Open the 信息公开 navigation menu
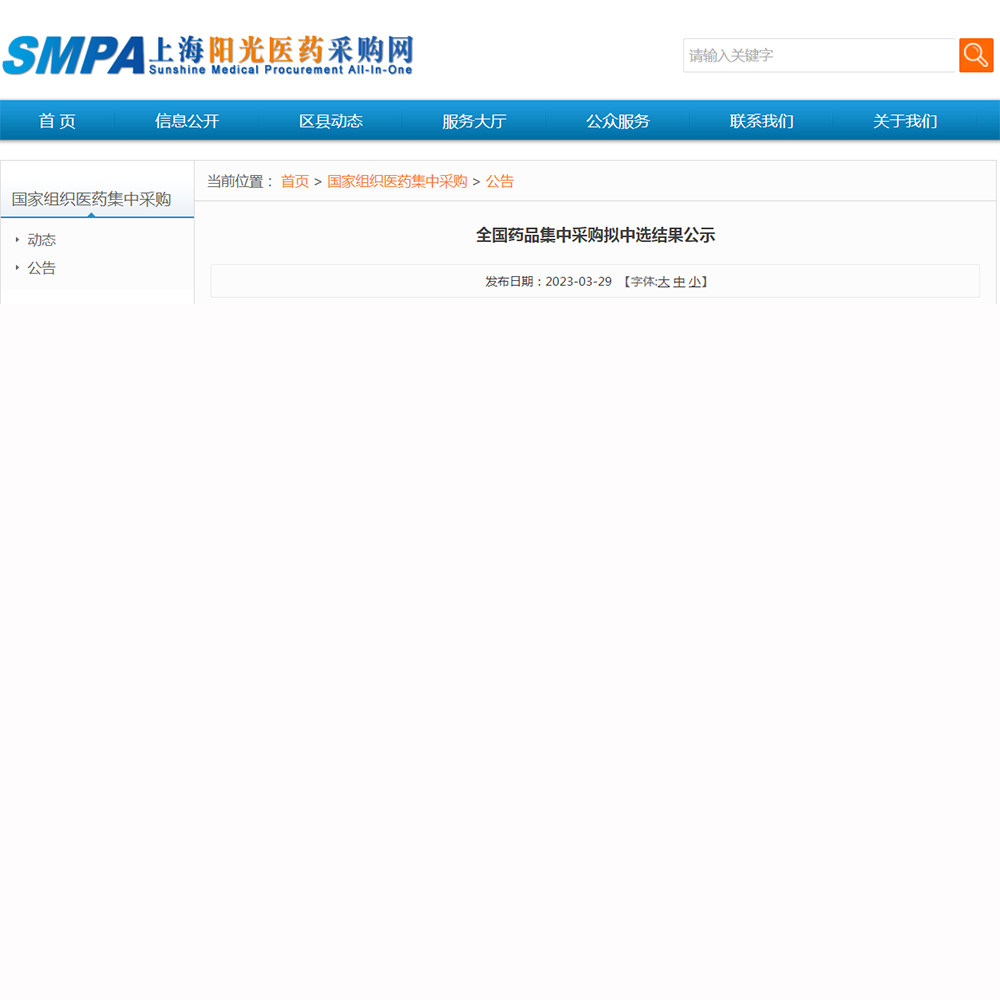The height and width of the screenshot is (1000, 1000). click(187, 121)
